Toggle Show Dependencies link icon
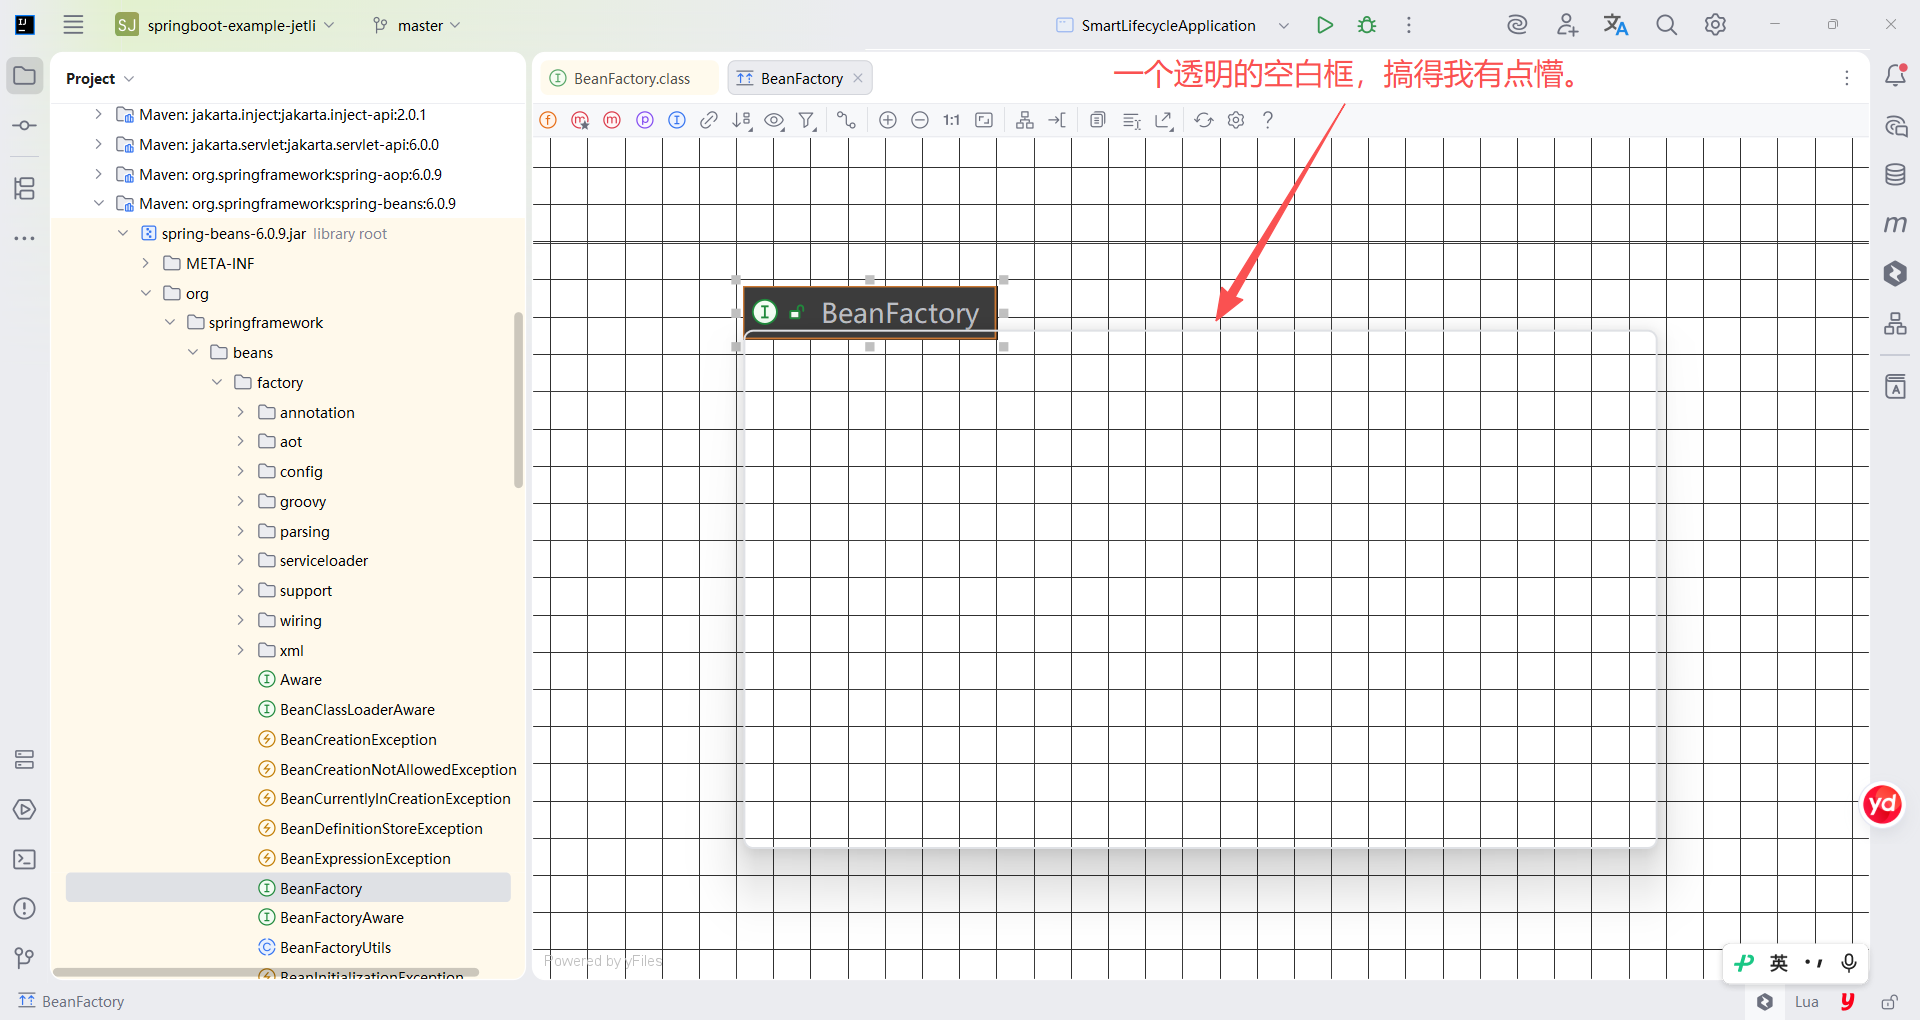Viewport: 1920px width, 1020px height. click(709, 120)
